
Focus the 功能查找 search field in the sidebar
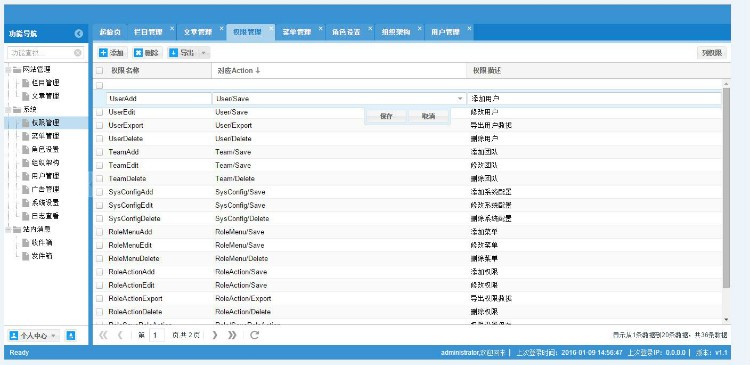(x=46, y=53)
